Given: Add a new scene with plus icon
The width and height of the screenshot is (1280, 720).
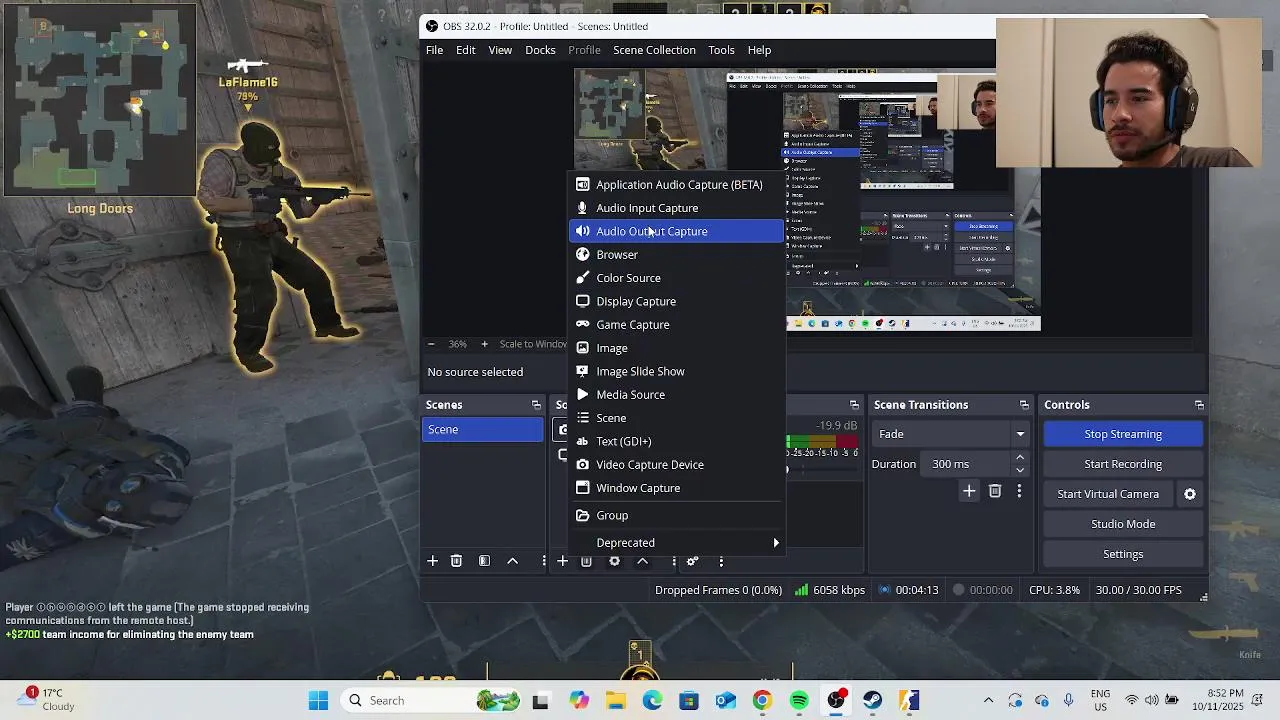Looking at the screenshot, I should pos(433,561).
